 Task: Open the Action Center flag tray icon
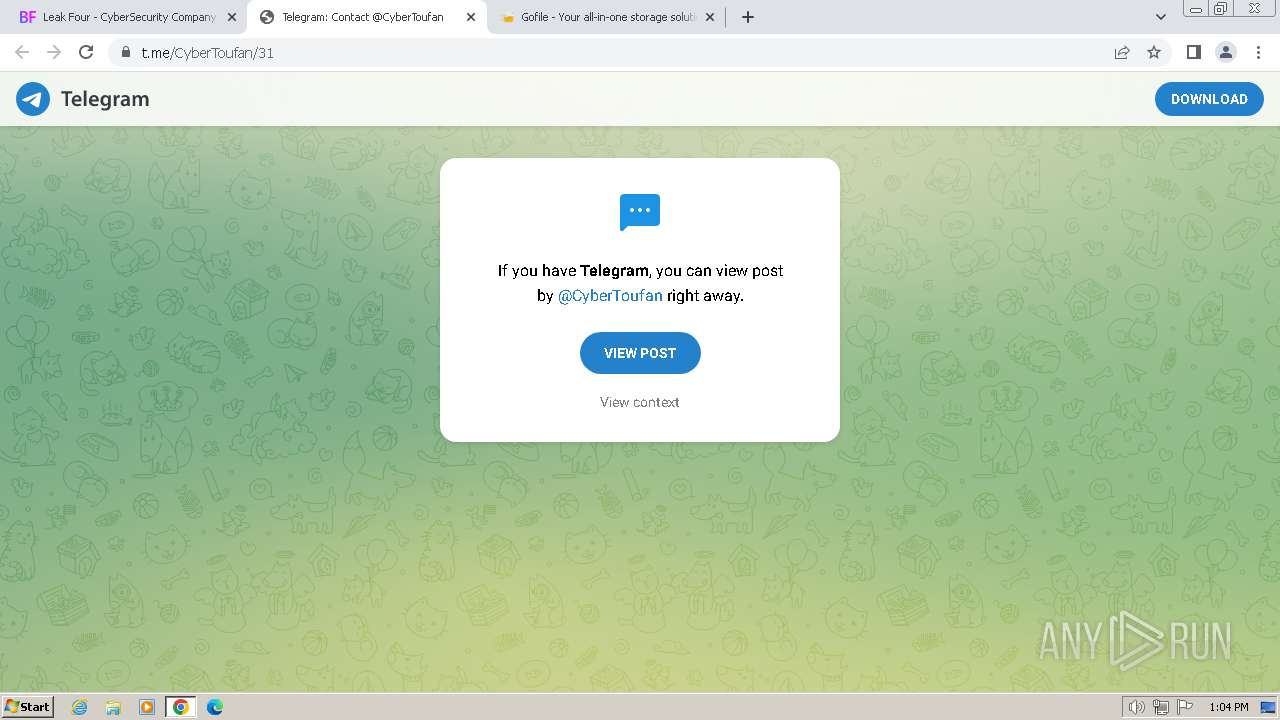tap(1185, 707)
